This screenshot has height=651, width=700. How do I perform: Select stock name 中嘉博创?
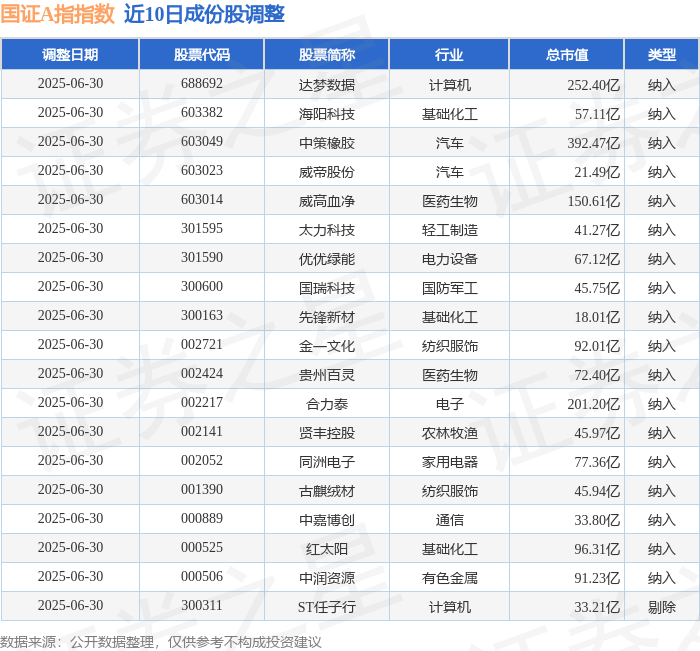click(327, 520)
